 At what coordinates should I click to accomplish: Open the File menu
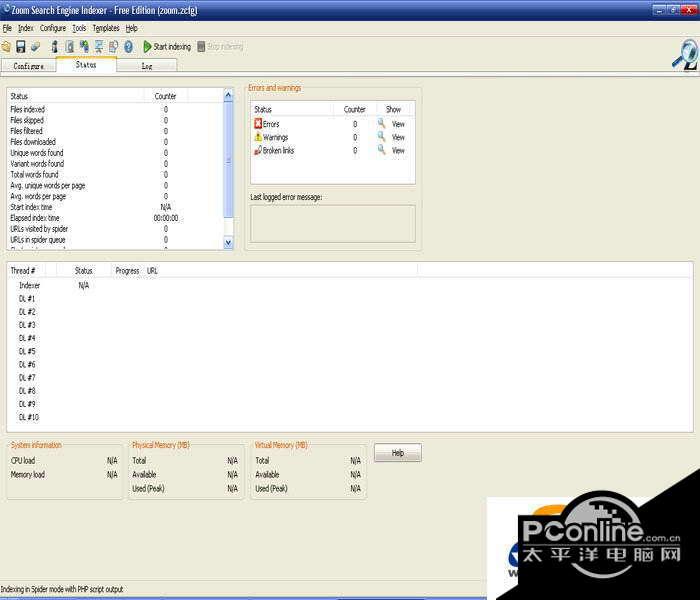(7, 28)
